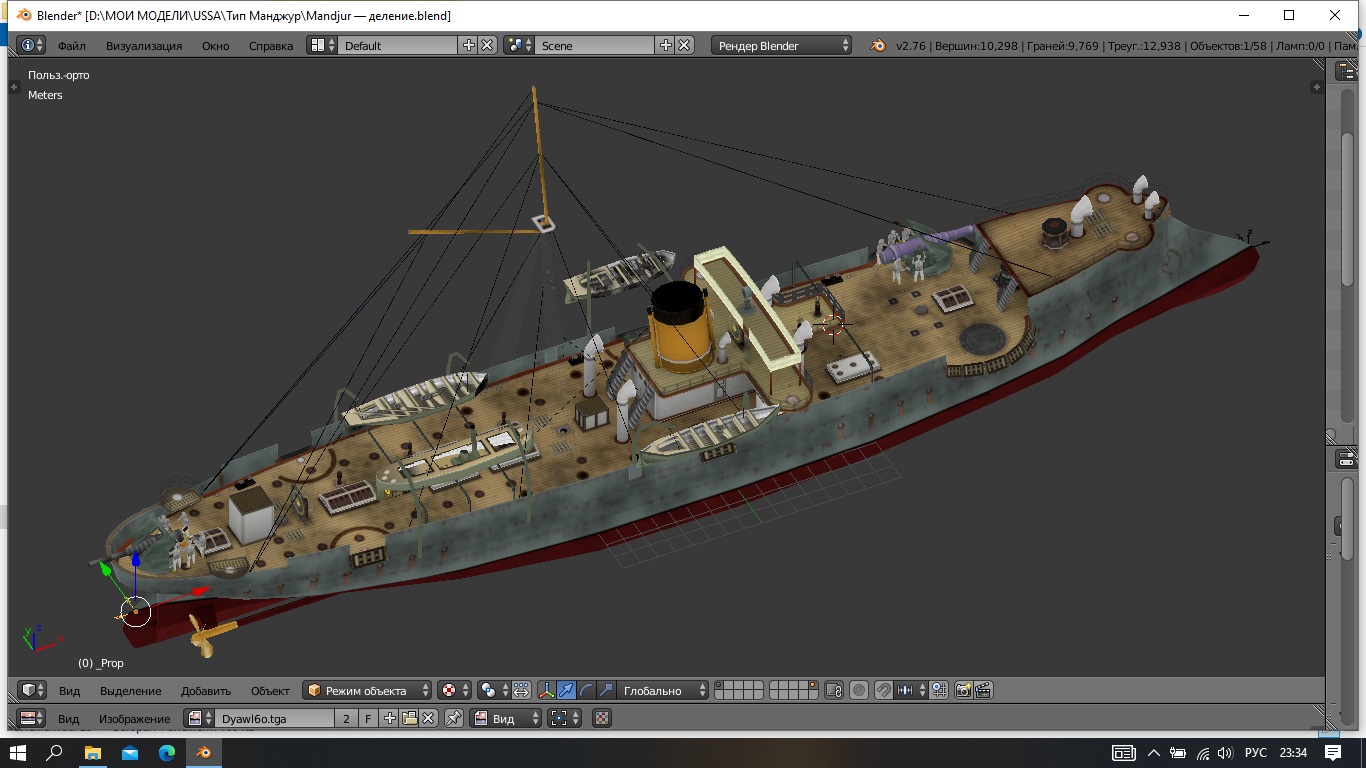
Task: Select the scale manipulator icon
Action: 606,690
